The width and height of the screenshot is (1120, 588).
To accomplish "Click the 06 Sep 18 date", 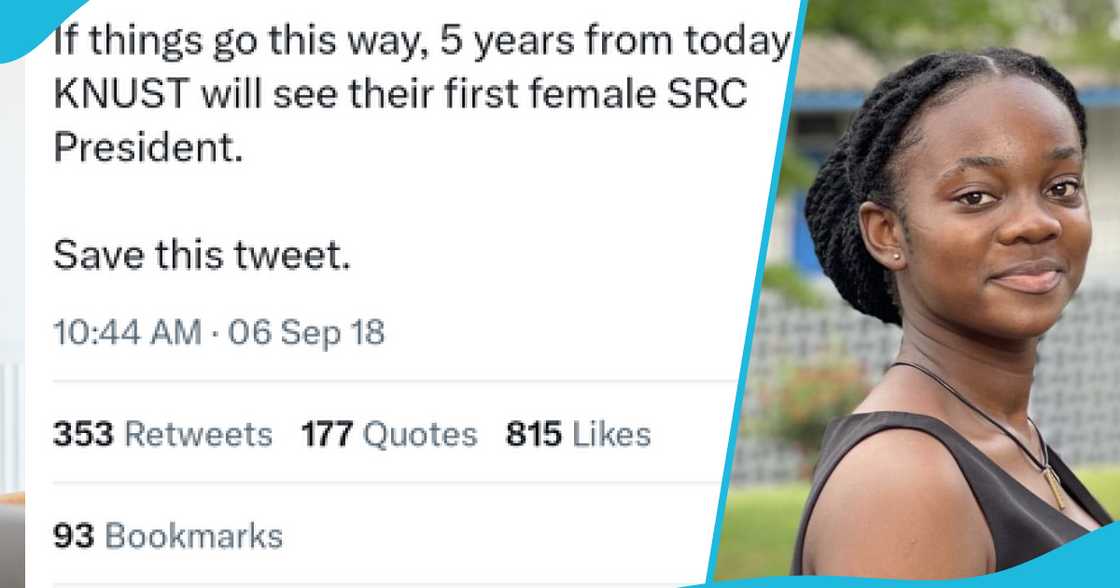I will coord(306,333).
